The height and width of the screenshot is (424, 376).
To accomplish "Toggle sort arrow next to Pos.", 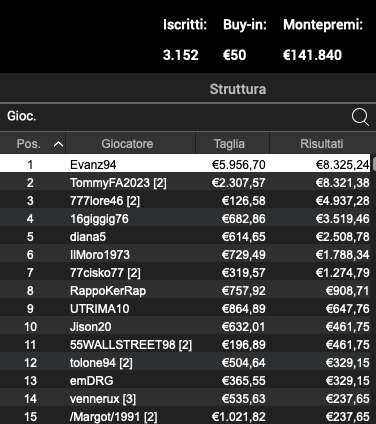I will (x=58, y=144).
